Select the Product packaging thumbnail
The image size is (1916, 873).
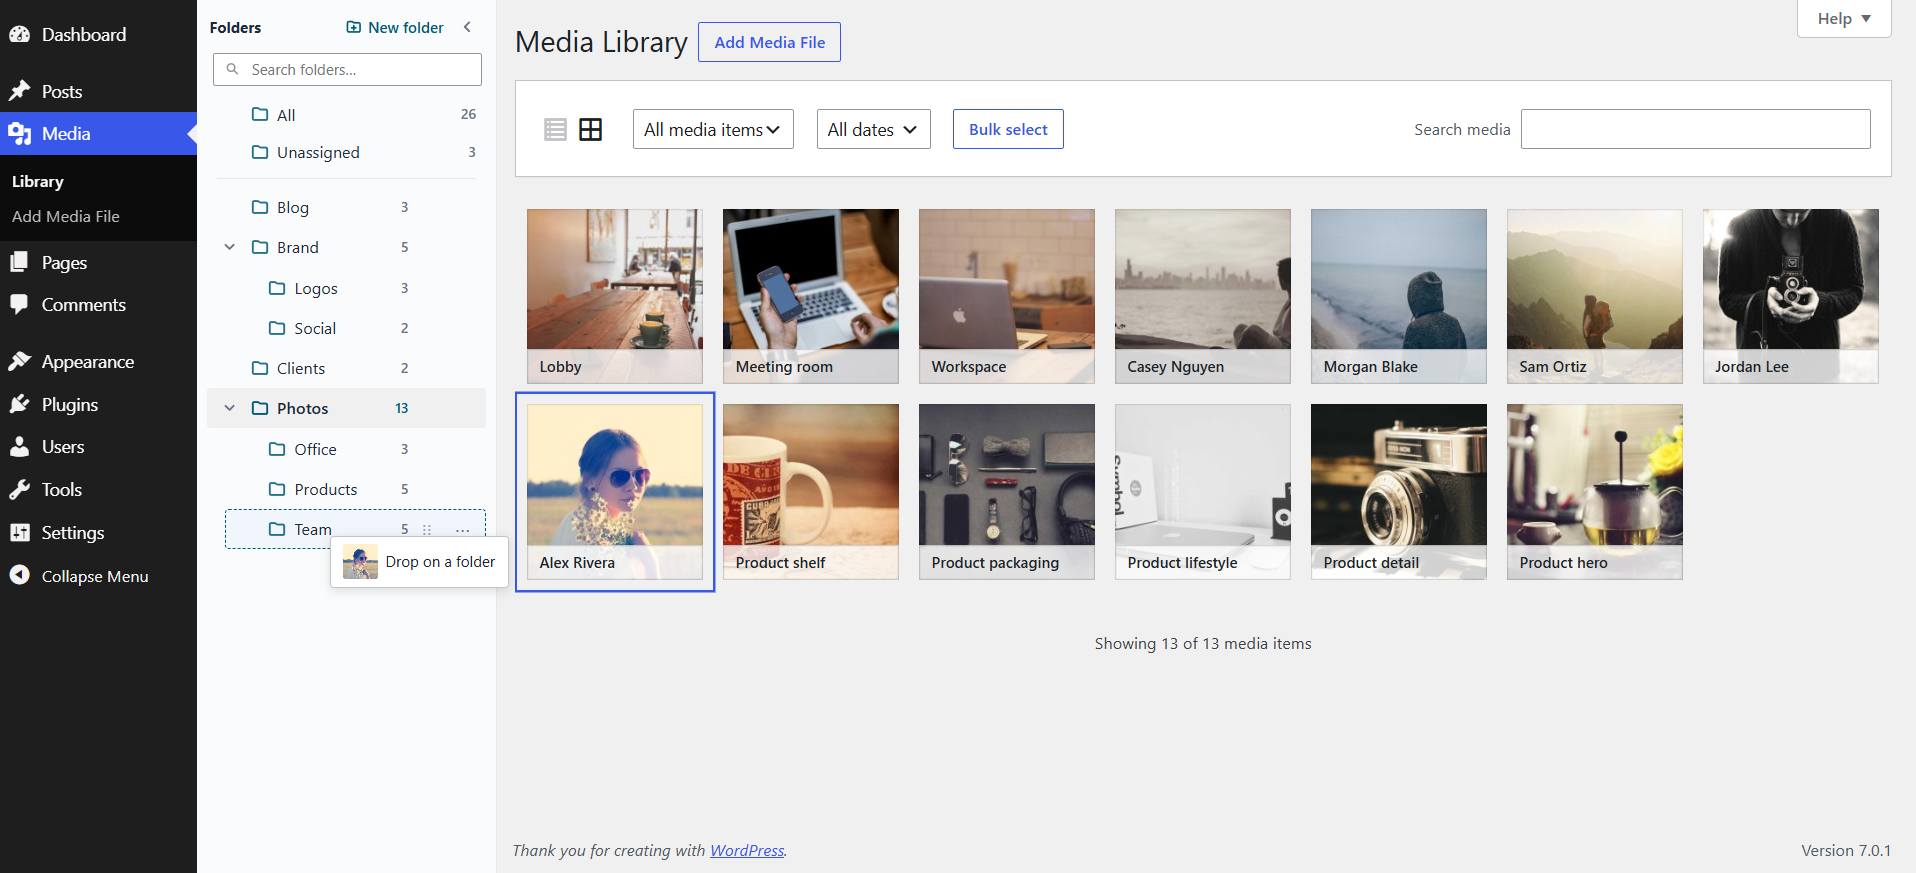click(1007, 492)
